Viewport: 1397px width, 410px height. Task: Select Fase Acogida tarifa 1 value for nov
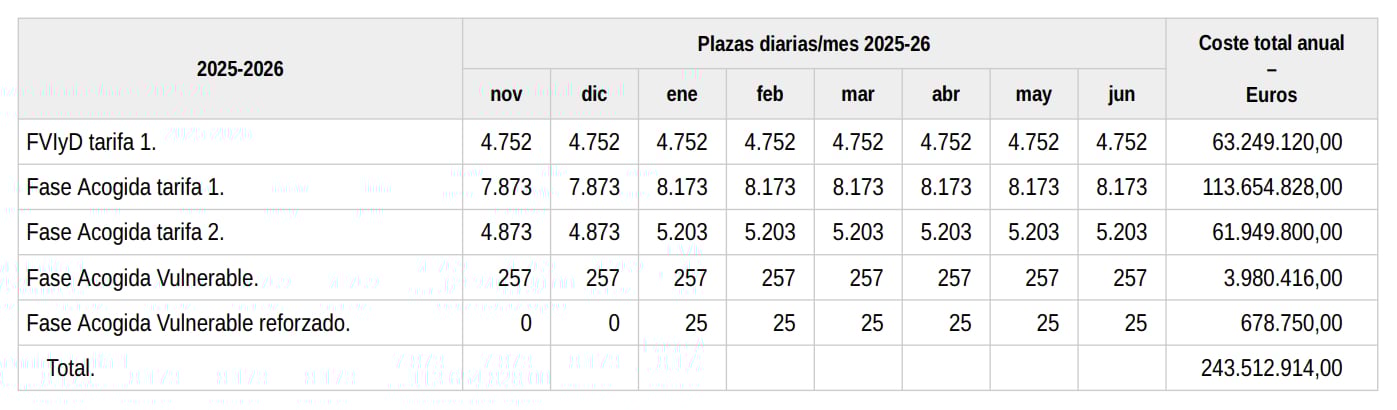pos(506,187)
